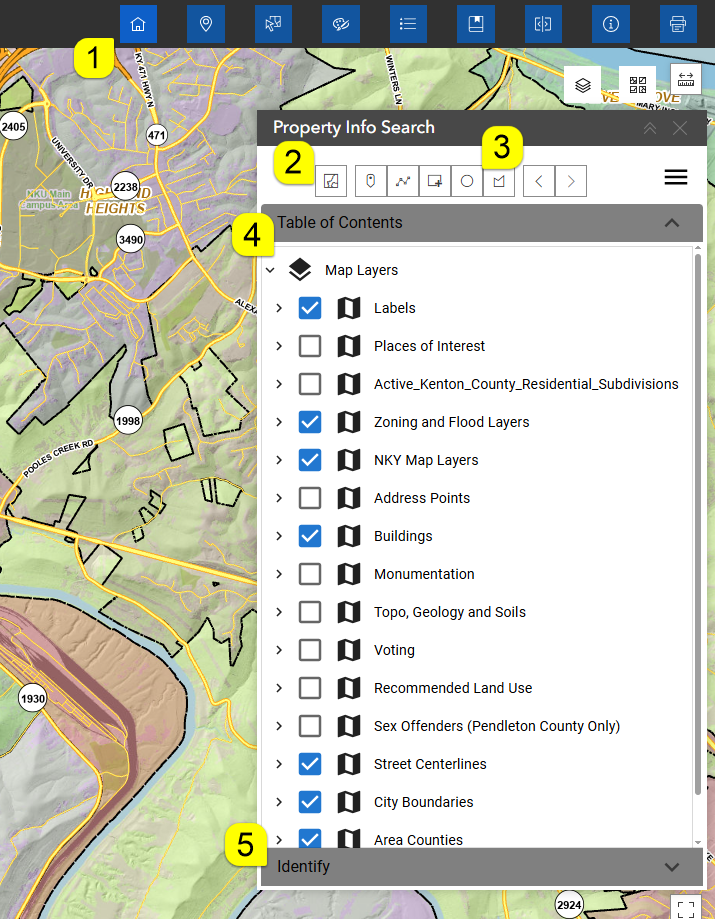Open the measure ruler tool

click(x=685, y=81)
